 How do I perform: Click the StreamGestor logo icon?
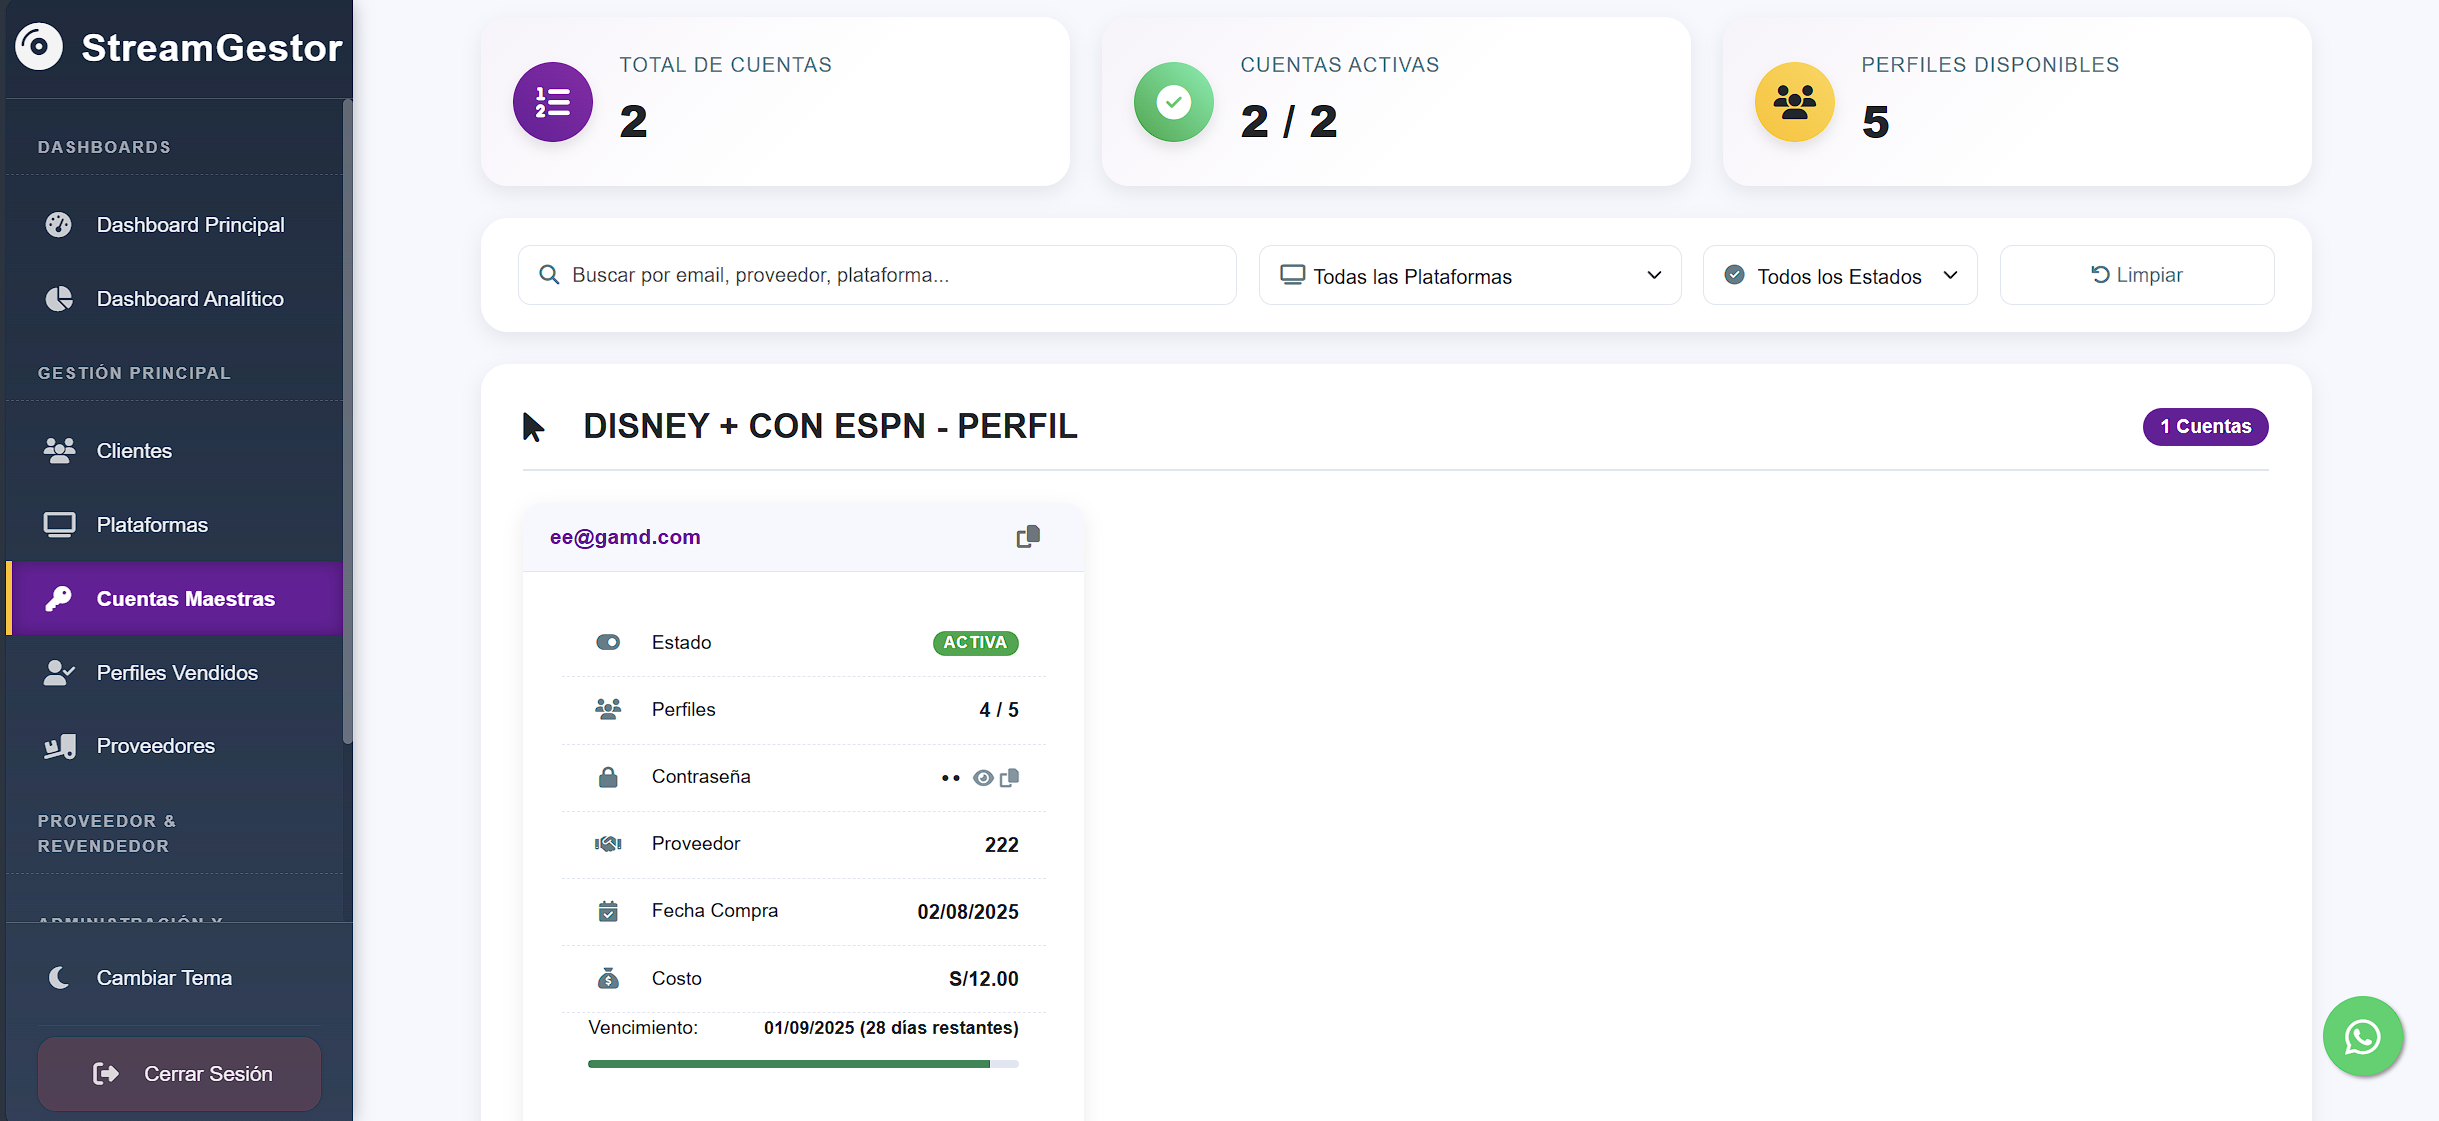click(x=39, y=46)
